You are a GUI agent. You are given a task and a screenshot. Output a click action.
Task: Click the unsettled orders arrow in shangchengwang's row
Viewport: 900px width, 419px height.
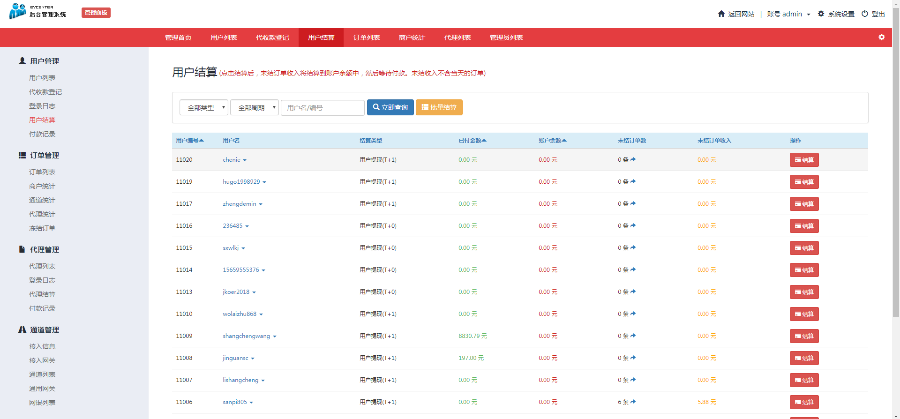click(633, 336)
